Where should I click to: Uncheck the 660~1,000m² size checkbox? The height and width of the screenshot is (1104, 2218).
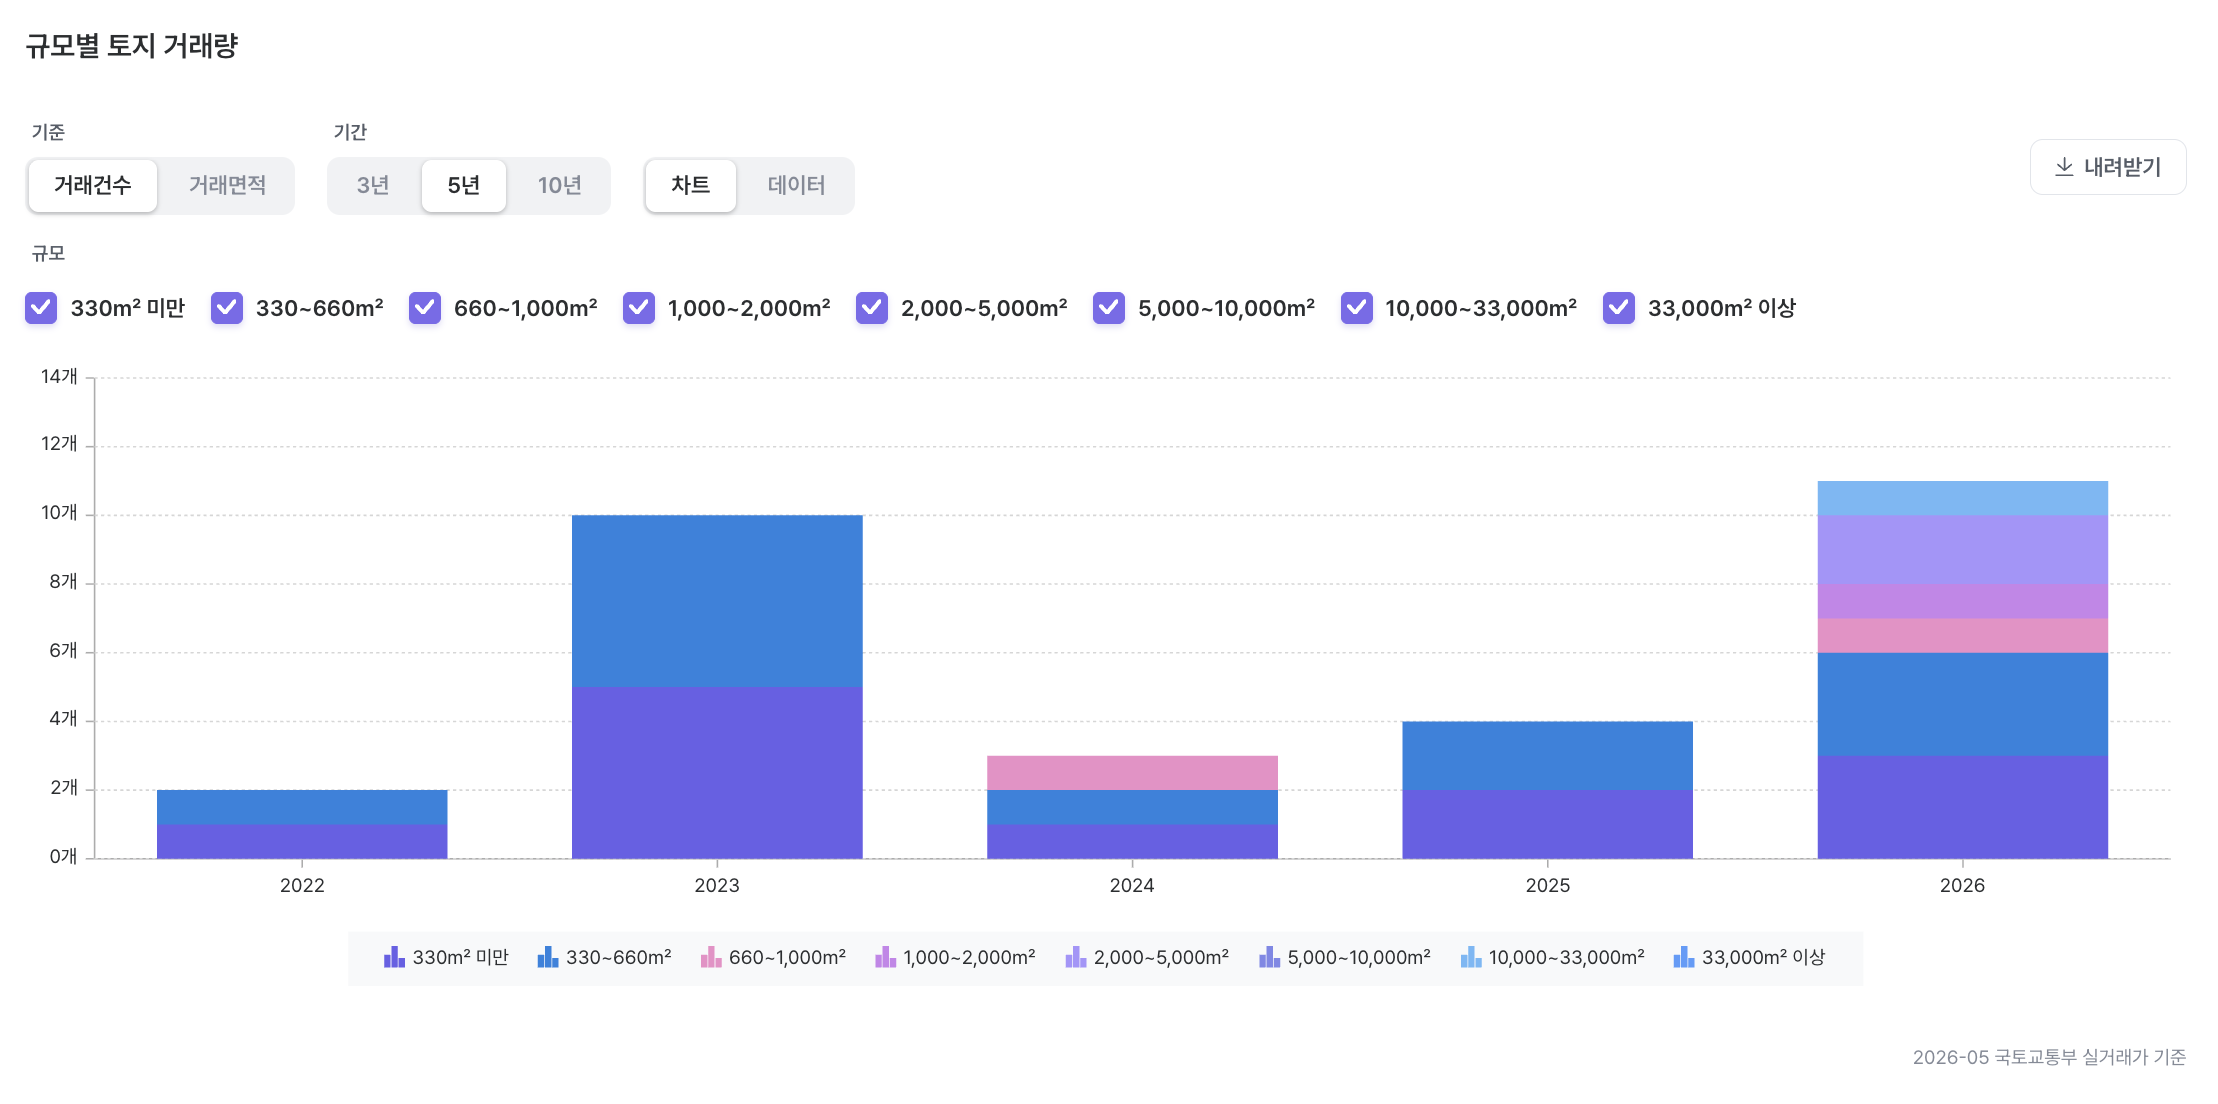coord(425,308)
